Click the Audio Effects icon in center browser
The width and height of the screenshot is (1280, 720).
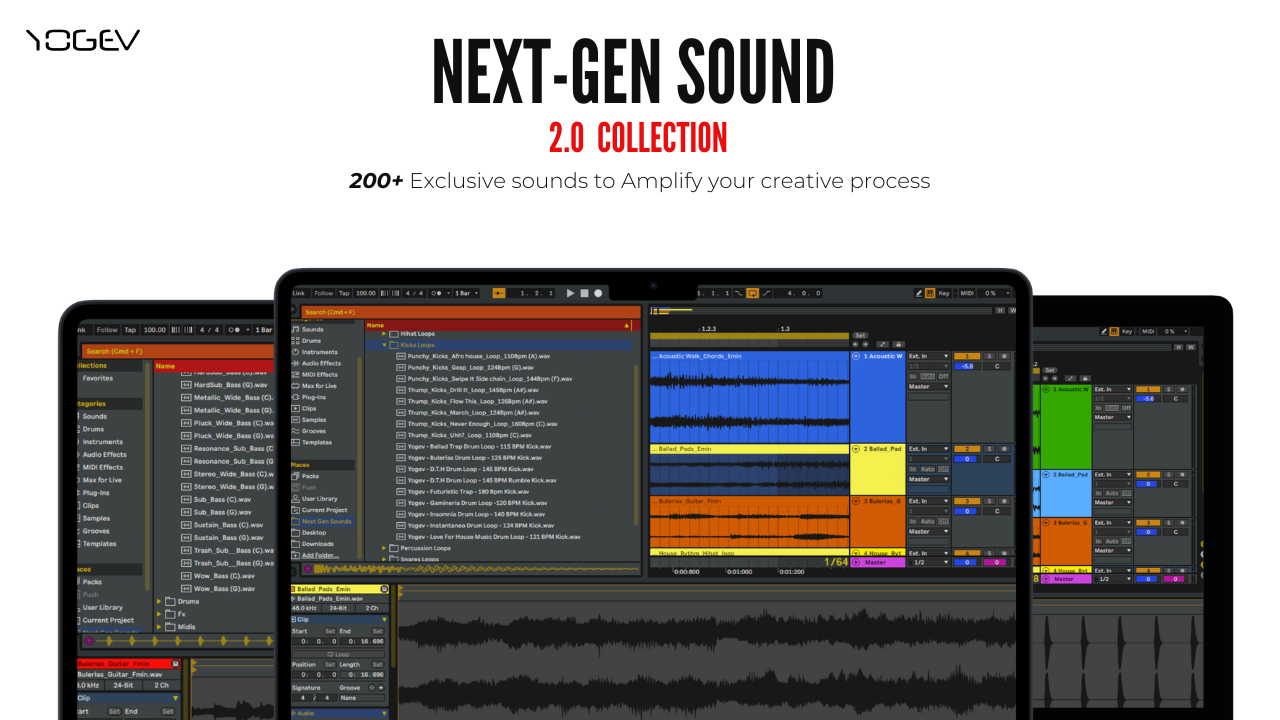point(295,363)
